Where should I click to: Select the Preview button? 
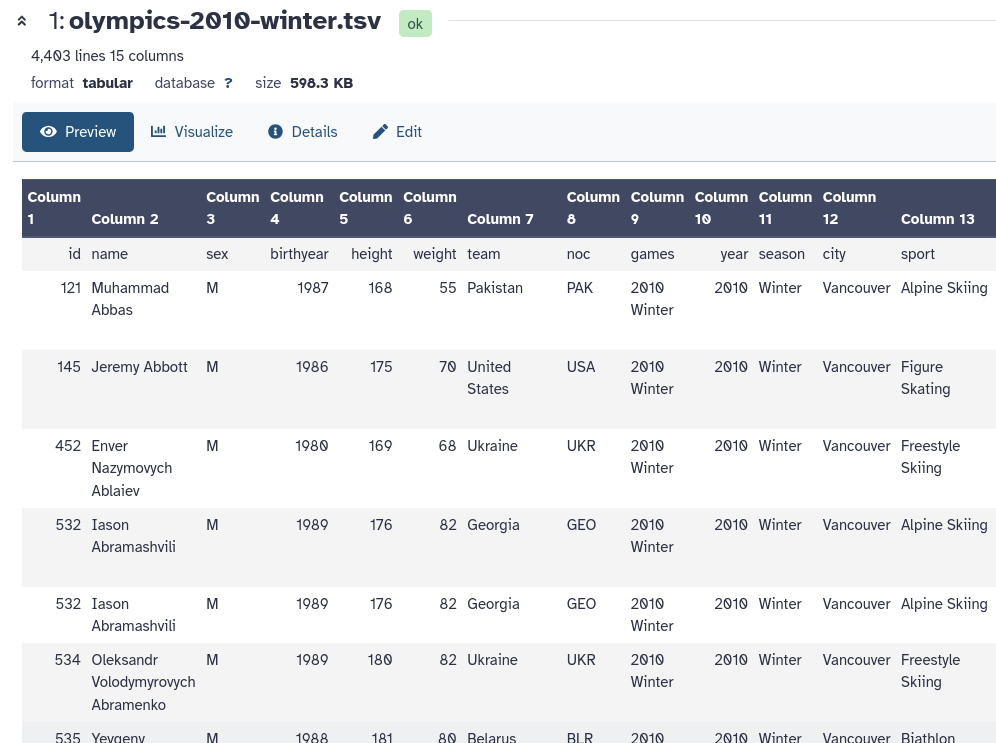tap(78, 131)
